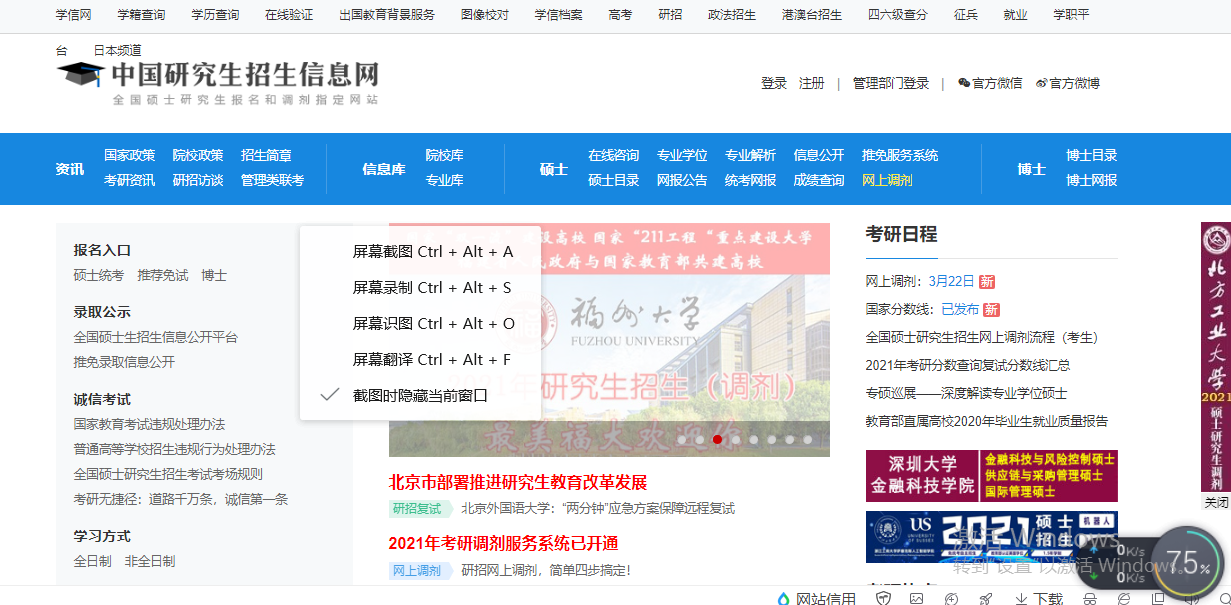Open 教育部直属高校2020年毕业生就业质量报告
The width and height of the screenshot is (1231, 605).
[x=987, y=421]
